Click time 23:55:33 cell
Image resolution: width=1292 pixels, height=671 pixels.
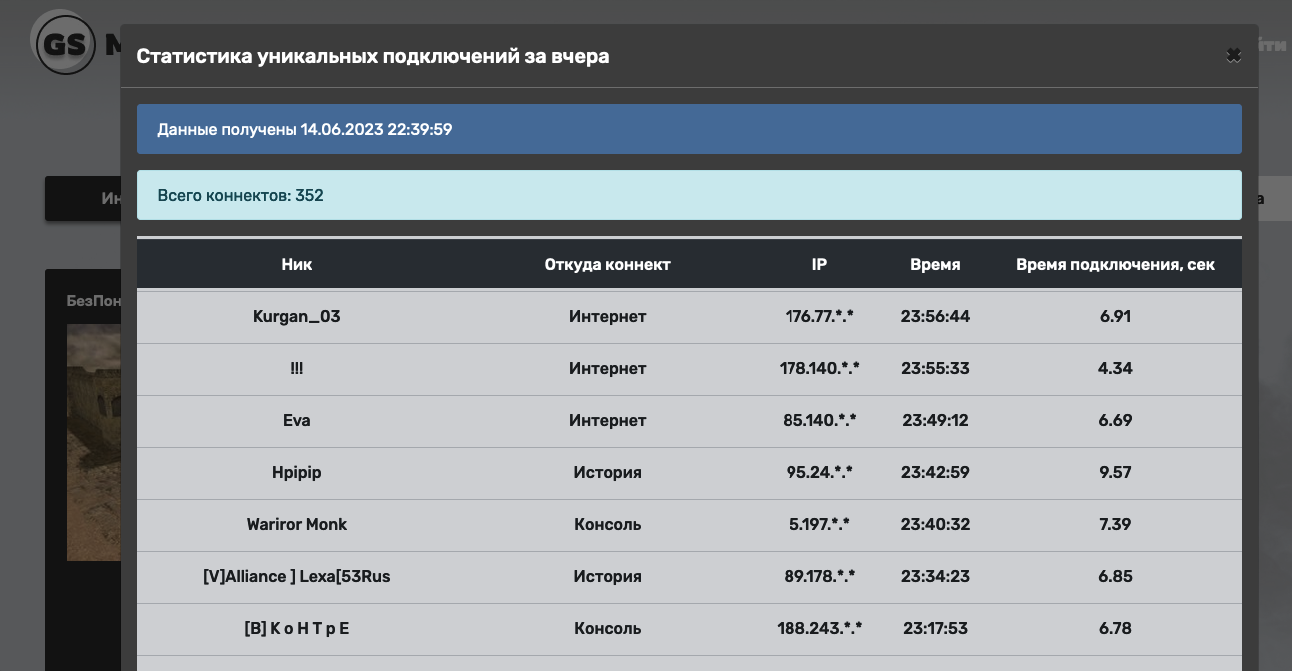[935, 368]
